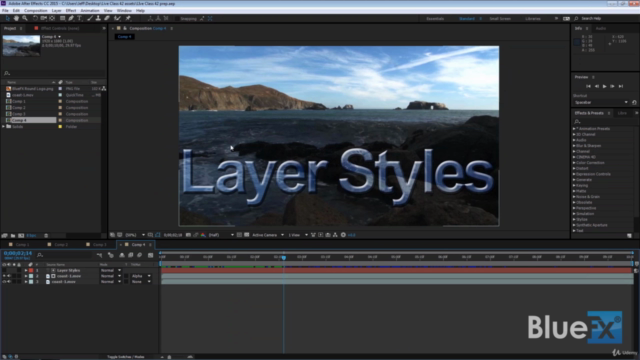This screenshot has width=640, height=360.
Task: Toggle audio of coast-1.mov layer 3
Action: tap(9, 282)
